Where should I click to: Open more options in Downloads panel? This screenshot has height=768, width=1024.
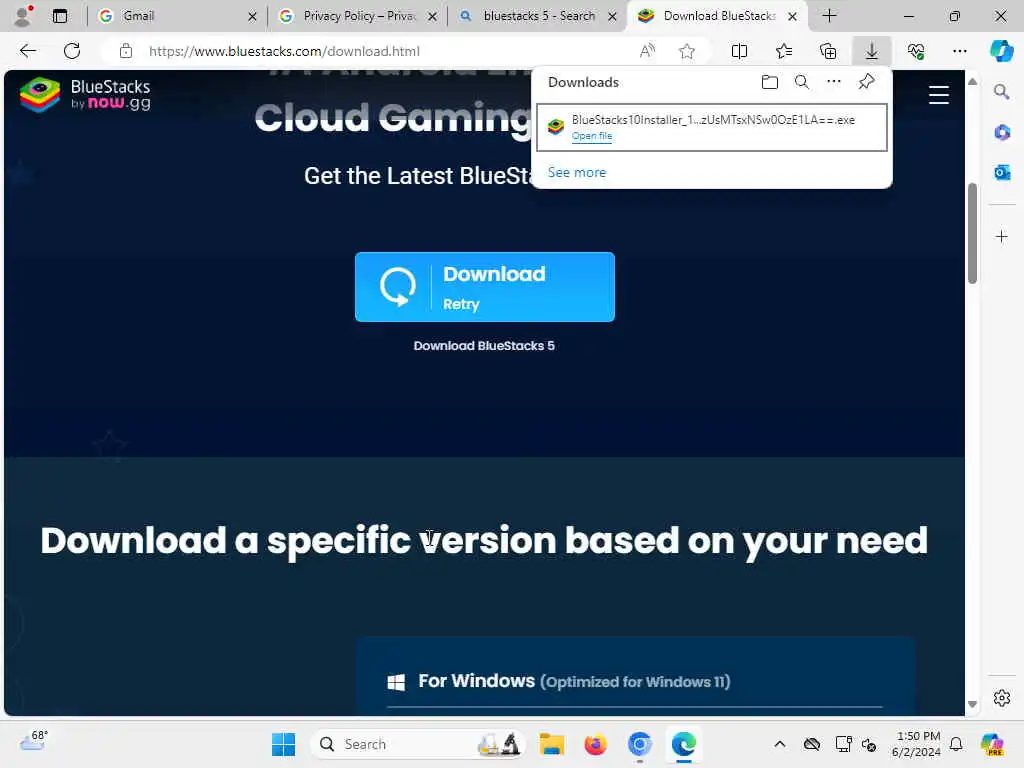point(834,82)
